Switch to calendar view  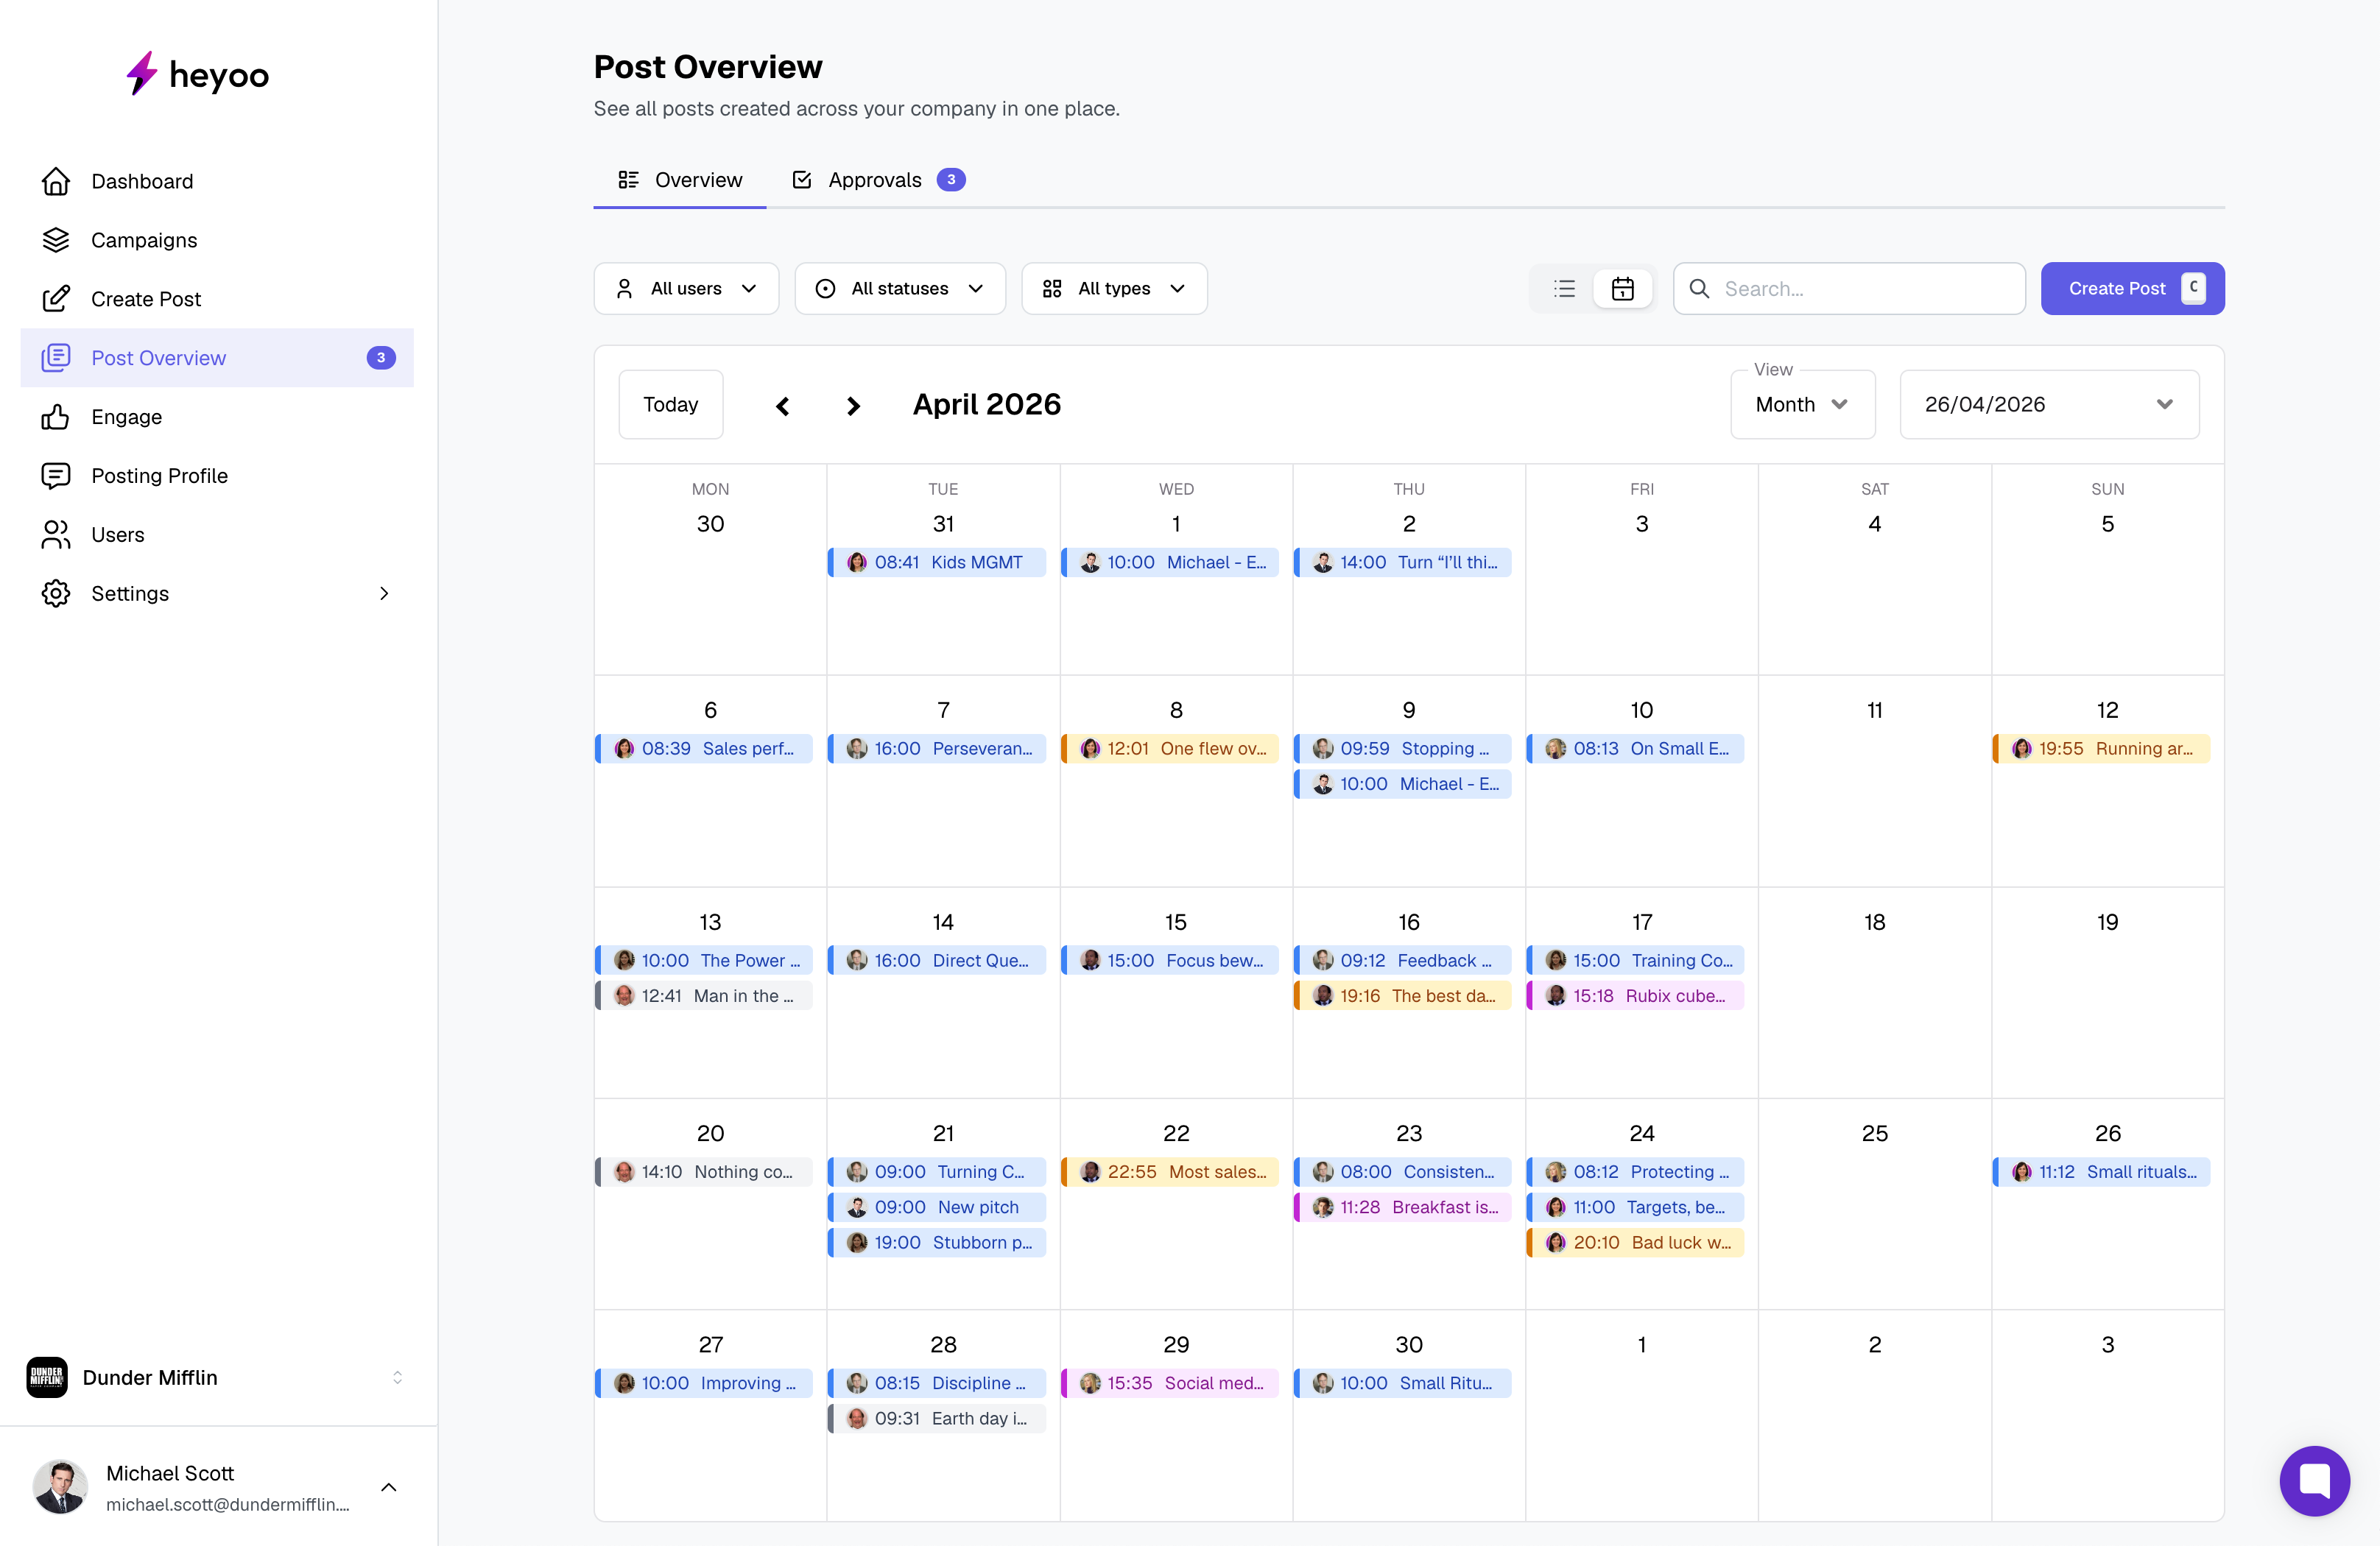click(x=1622, y=289)
